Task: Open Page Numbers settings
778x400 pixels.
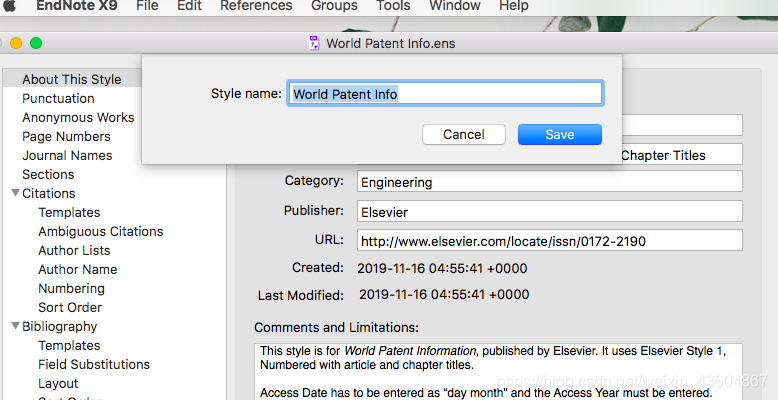Action: click(x=66, y=136)
